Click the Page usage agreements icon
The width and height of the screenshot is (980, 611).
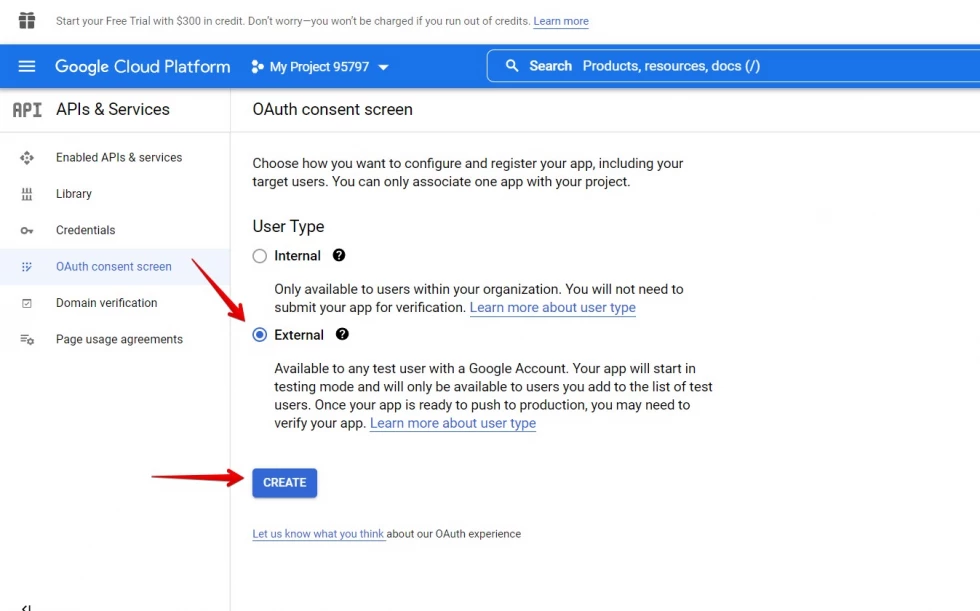point(27,340)
